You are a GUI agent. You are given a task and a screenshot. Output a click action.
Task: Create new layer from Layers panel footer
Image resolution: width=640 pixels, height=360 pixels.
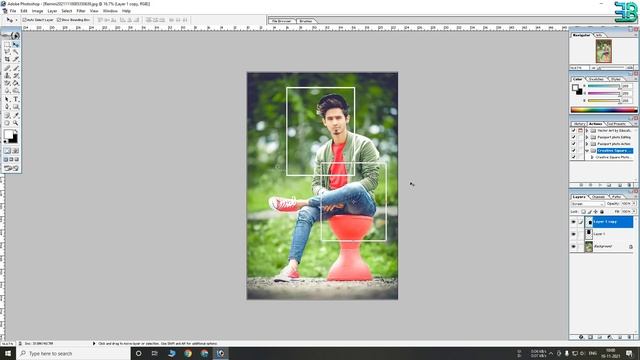[620, 337]
